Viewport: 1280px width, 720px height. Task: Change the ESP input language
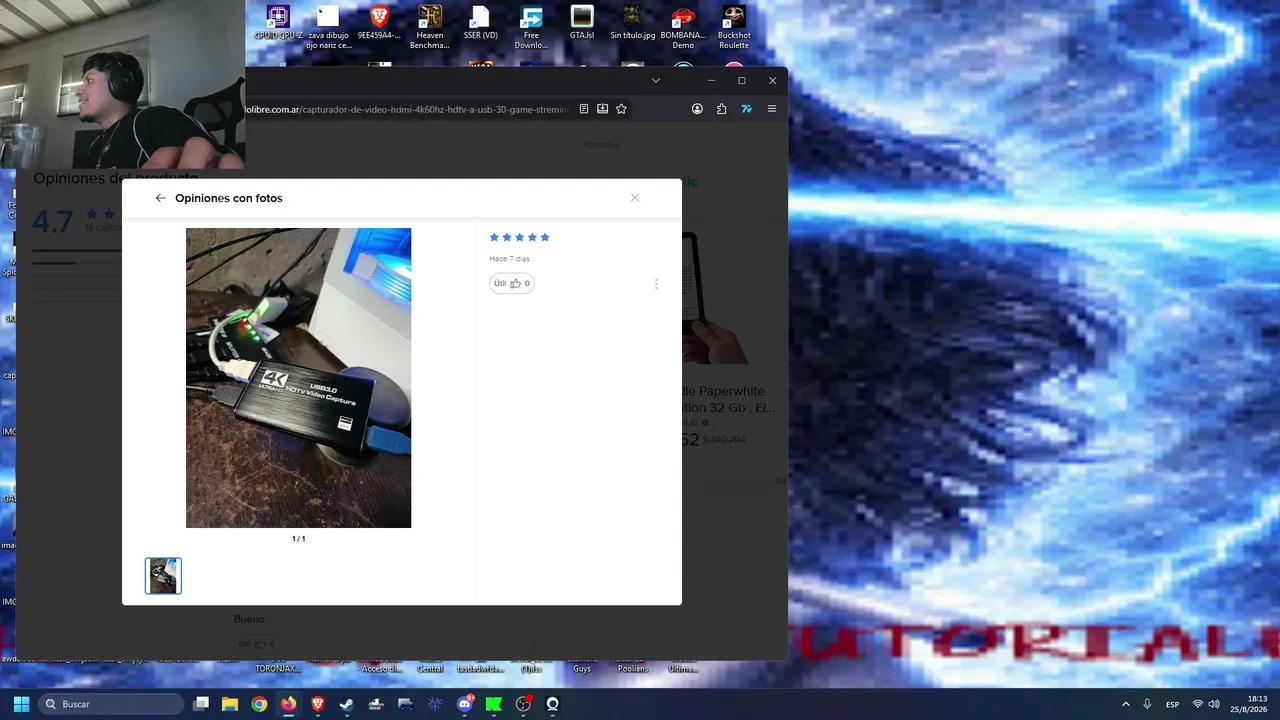pyautogui.click(x=1173, y=704)
